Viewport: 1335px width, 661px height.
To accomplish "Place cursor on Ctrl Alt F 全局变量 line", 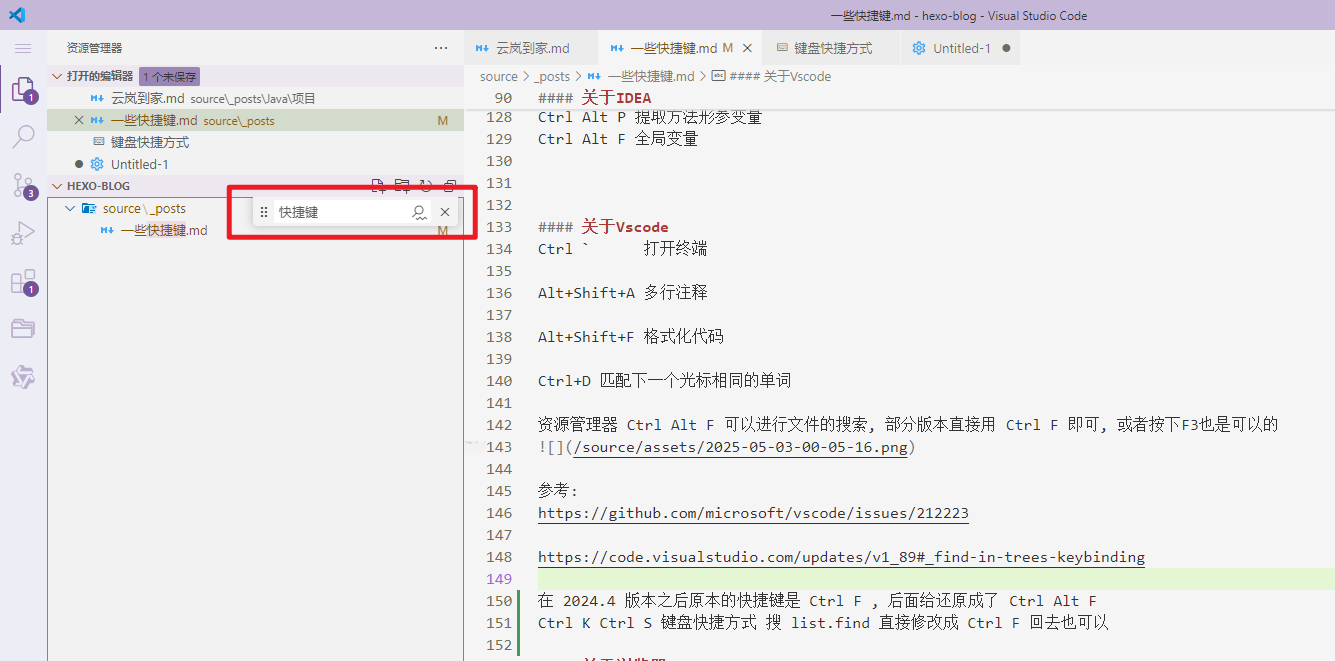I will (618, 139).
